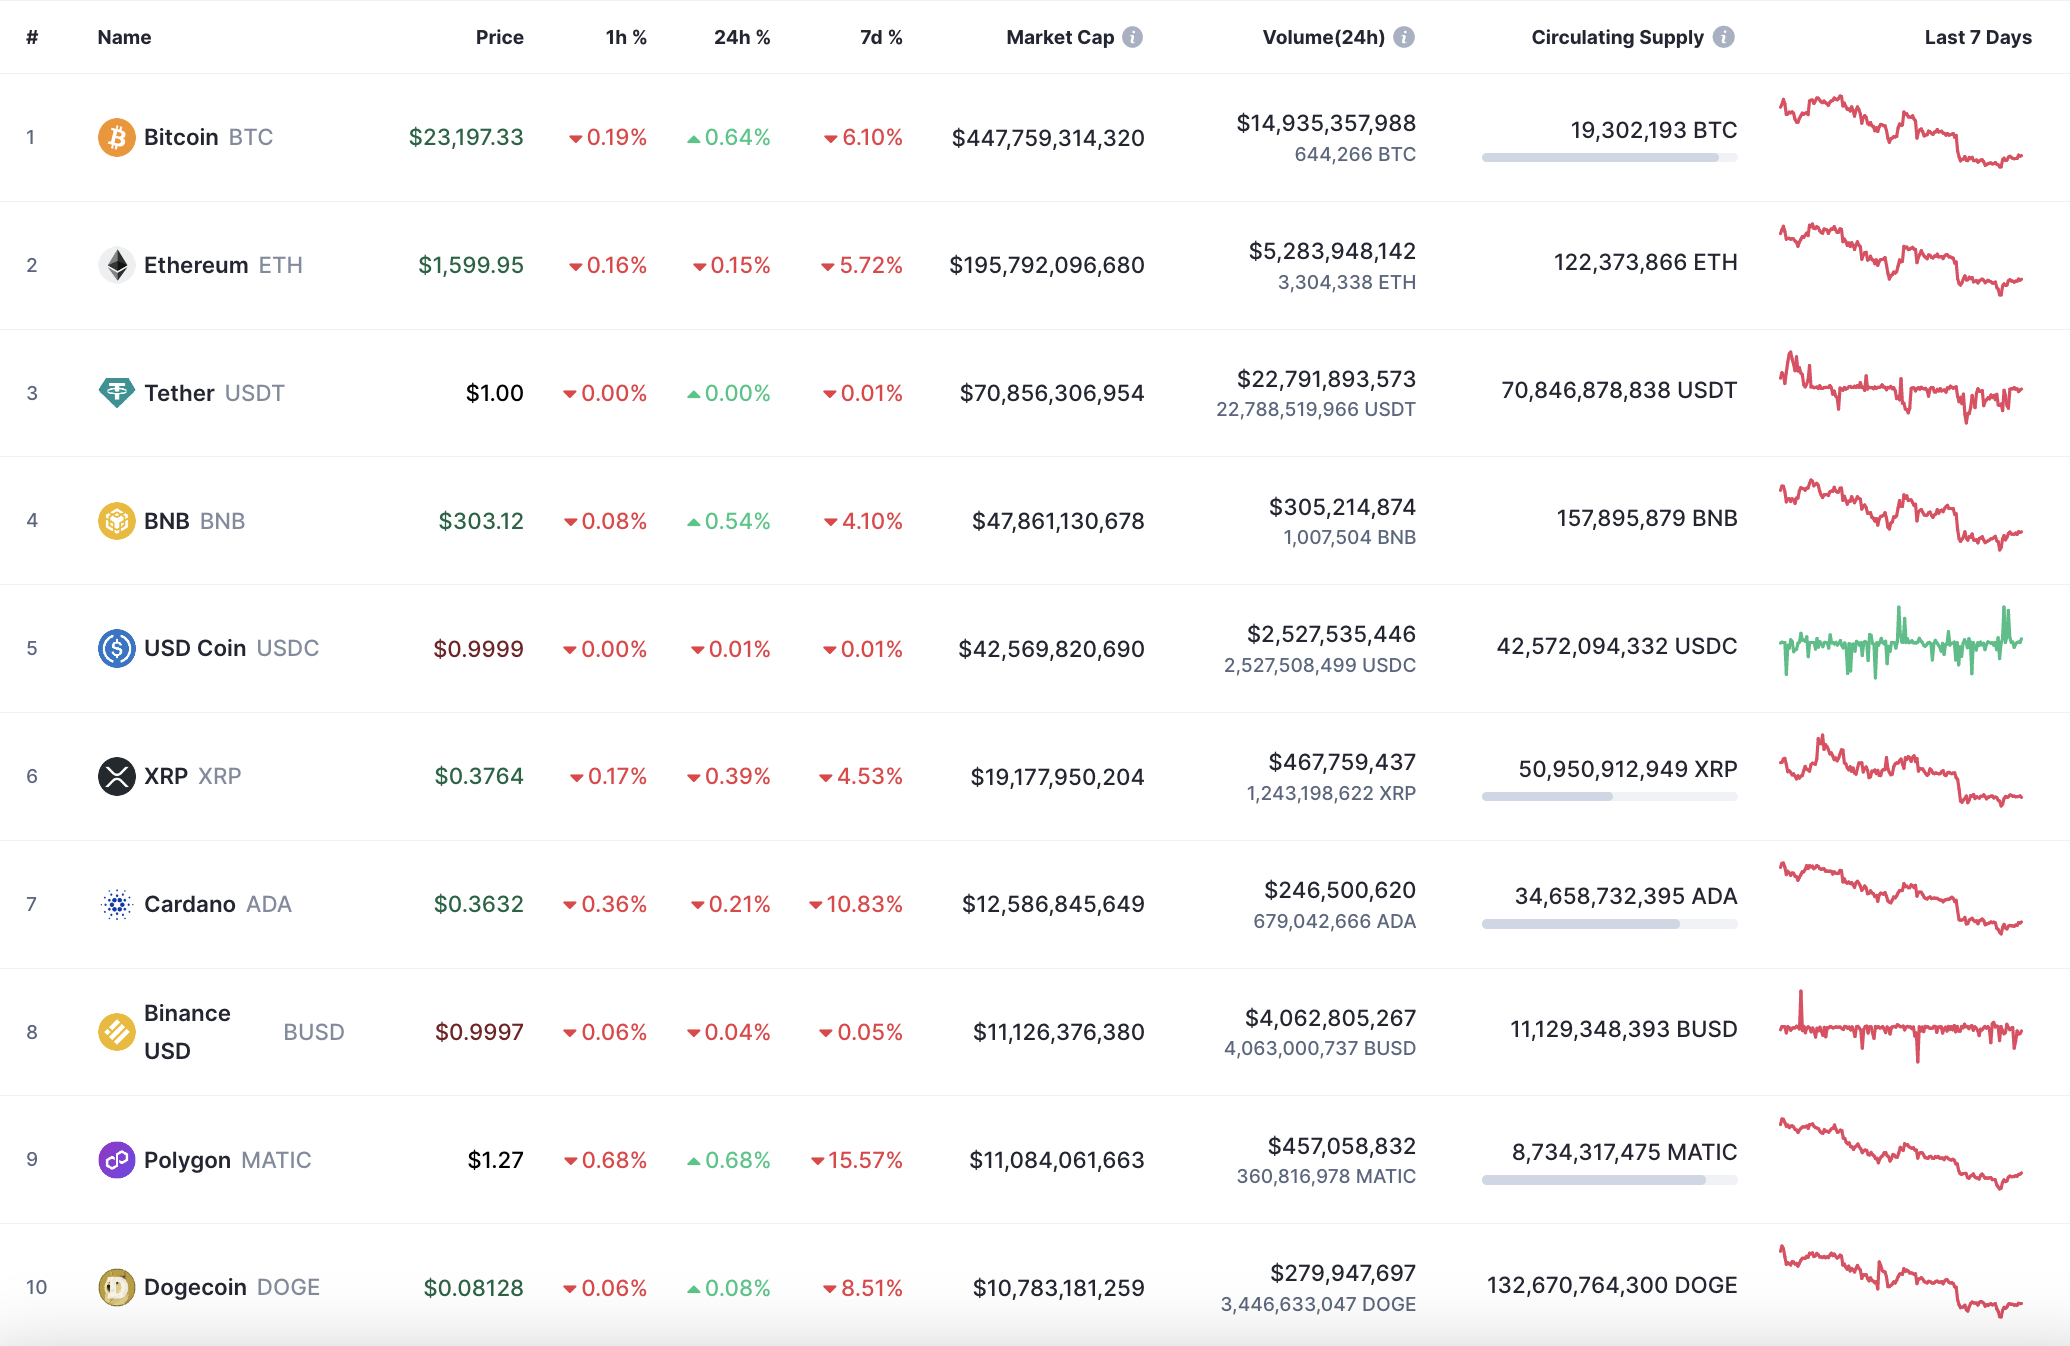
Task: Select the Bitcoin BTC coin icon
Action: tap(117, 137)
